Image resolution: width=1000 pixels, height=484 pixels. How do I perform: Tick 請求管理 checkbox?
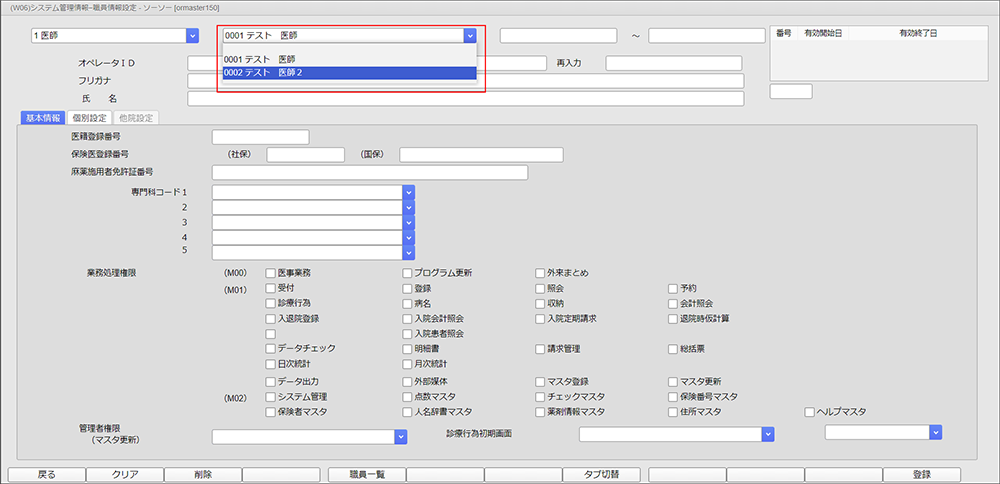click(540, 349)
